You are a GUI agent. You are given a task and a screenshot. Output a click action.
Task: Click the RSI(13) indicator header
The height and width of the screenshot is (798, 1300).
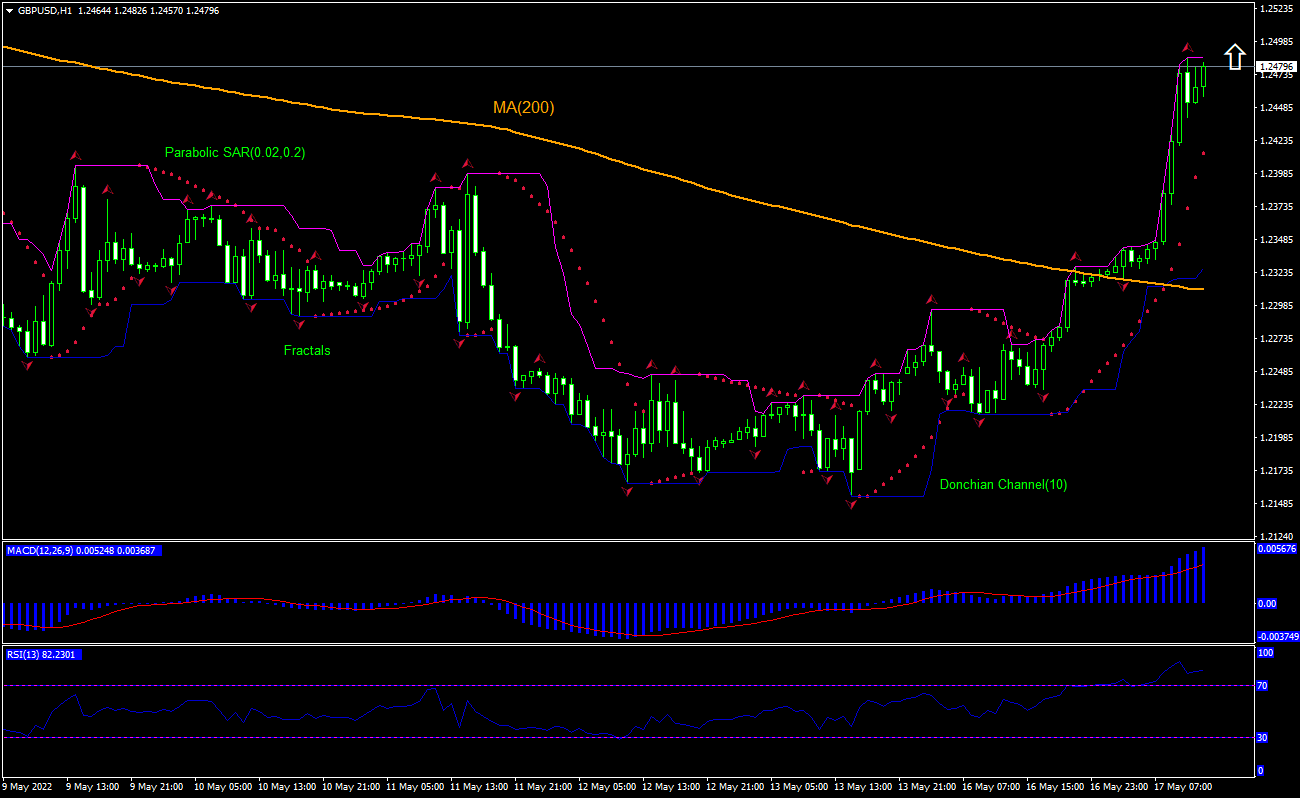[43, 654]
